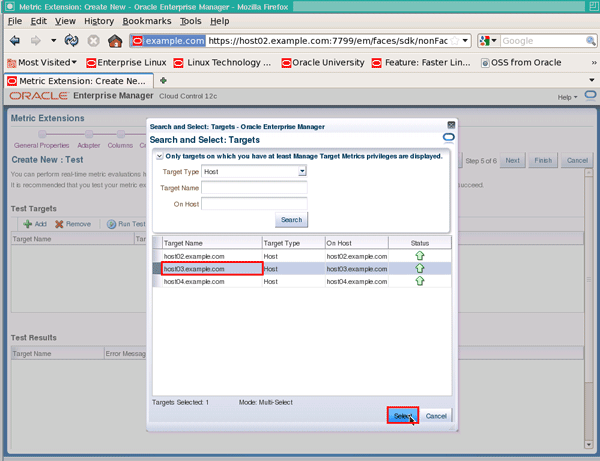This screenshot has height=461, width=600.
Task: Bookmark this page with the star icon
Action: 455,41
